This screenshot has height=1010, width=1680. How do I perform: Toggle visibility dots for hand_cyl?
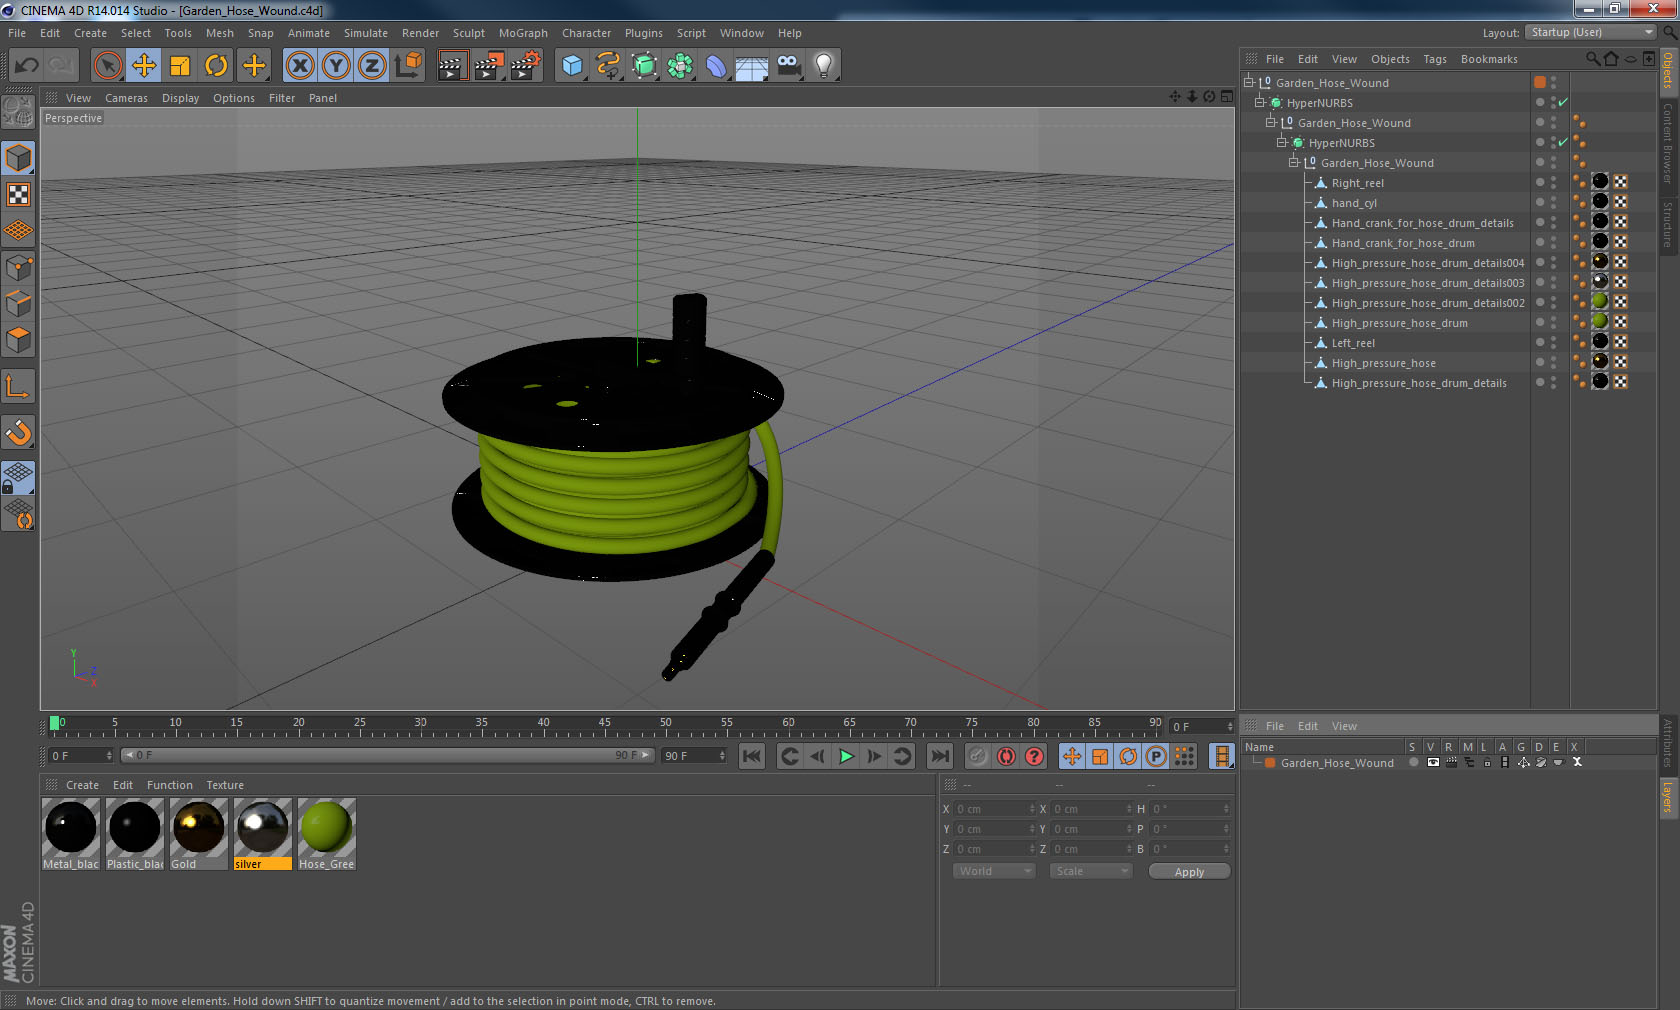[1553, 203]
